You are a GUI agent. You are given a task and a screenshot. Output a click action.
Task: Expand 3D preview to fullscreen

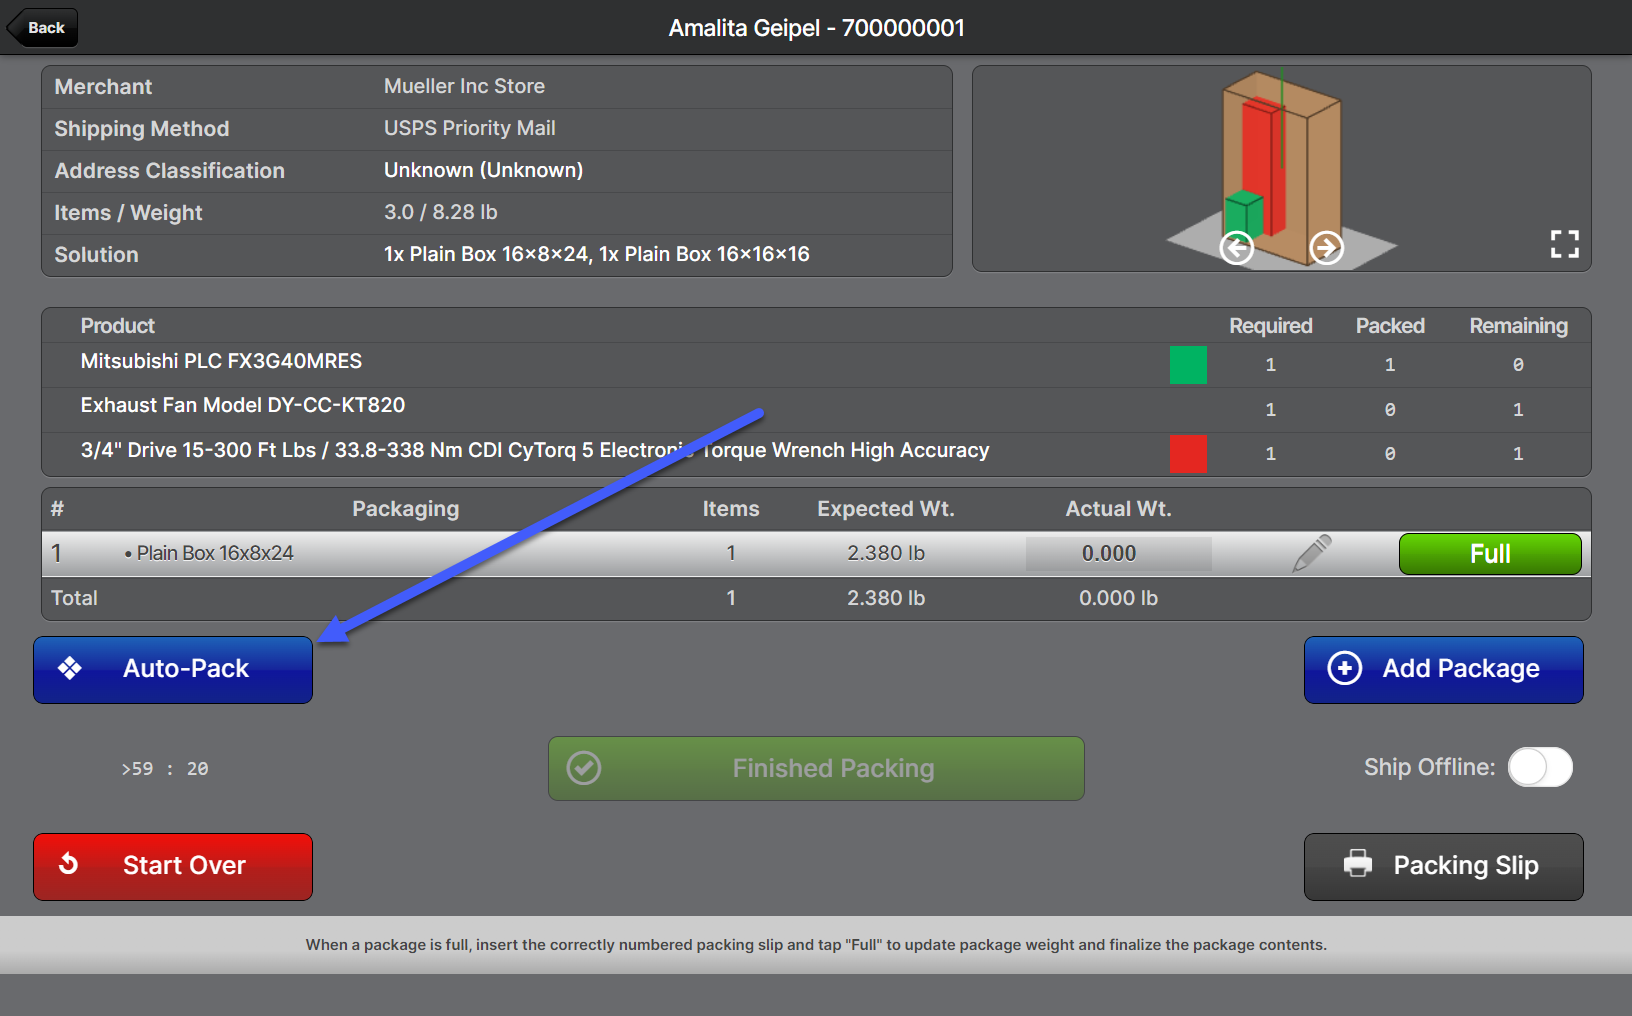1564,244
